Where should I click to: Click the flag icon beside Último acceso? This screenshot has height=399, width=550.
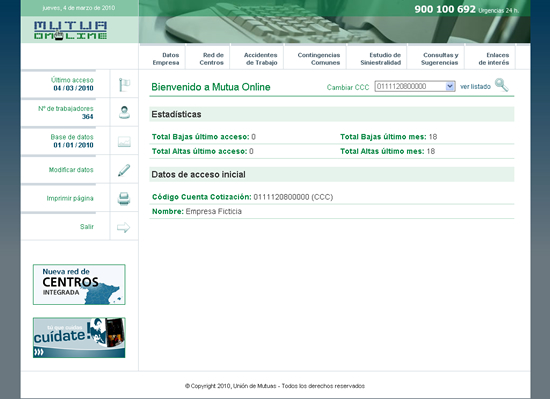click(124, 84)
